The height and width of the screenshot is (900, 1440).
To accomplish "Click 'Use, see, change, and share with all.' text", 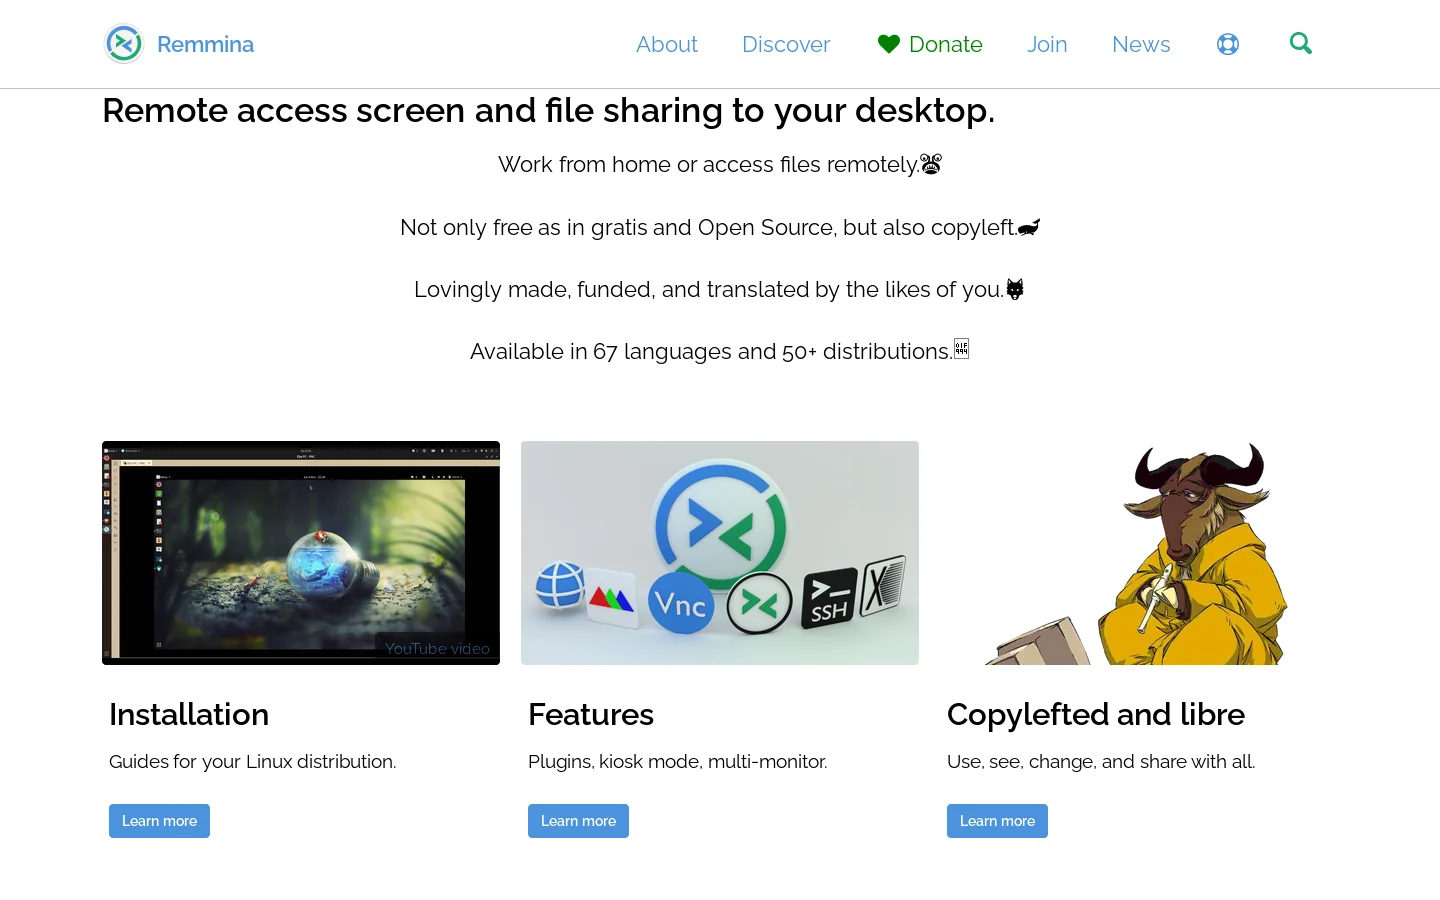I will (x=1101, y=762).
